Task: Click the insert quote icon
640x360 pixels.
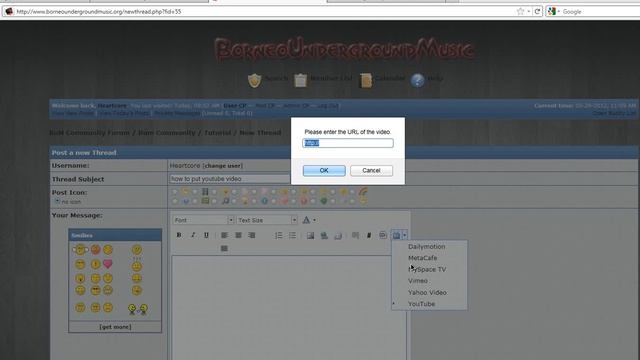Action: (x=356, y=235)
